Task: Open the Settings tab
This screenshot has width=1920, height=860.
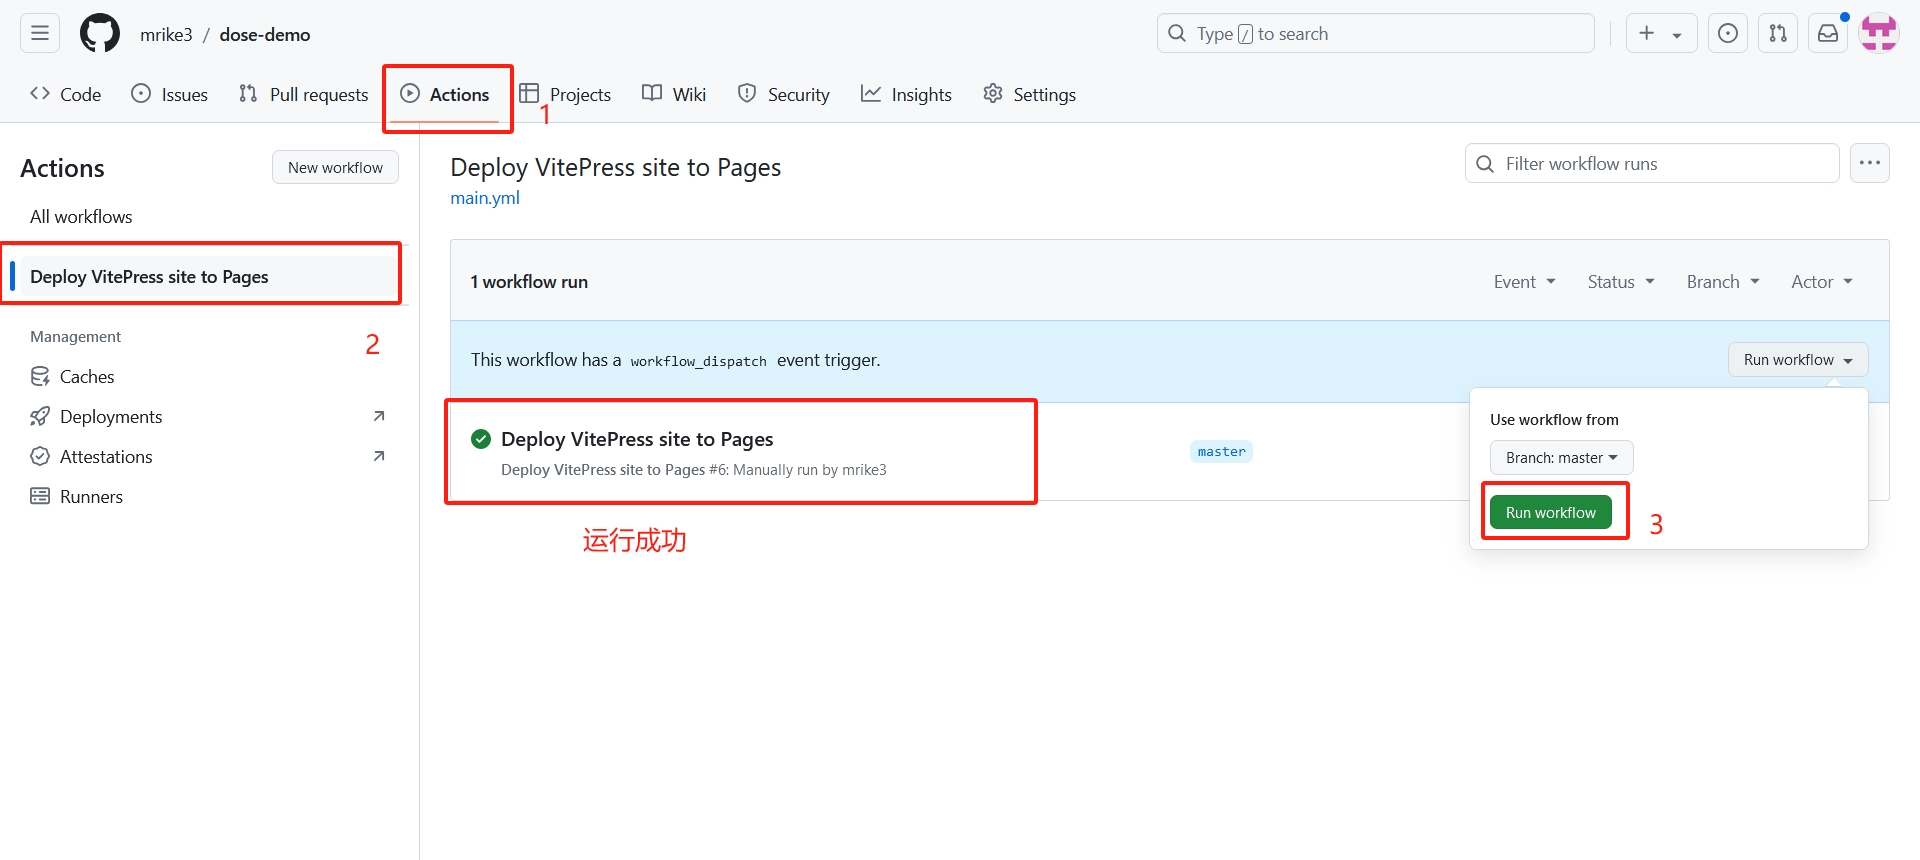Action: (x=1029, y=94)
